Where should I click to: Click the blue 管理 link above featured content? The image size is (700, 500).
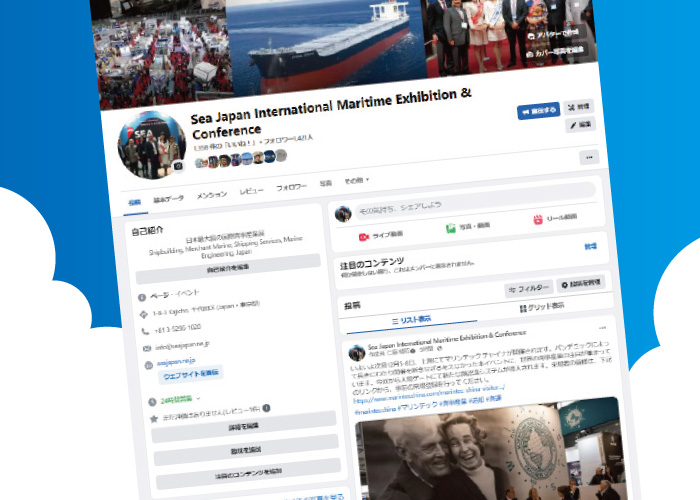coord(590,246)
